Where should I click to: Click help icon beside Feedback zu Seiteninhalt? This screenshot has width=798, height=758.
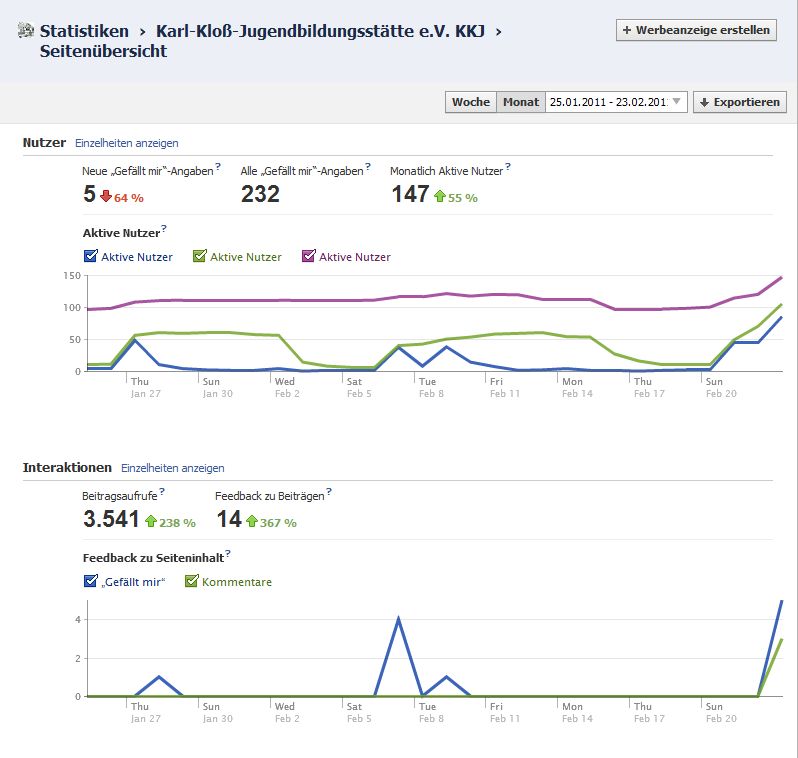(x=228, y=553)
